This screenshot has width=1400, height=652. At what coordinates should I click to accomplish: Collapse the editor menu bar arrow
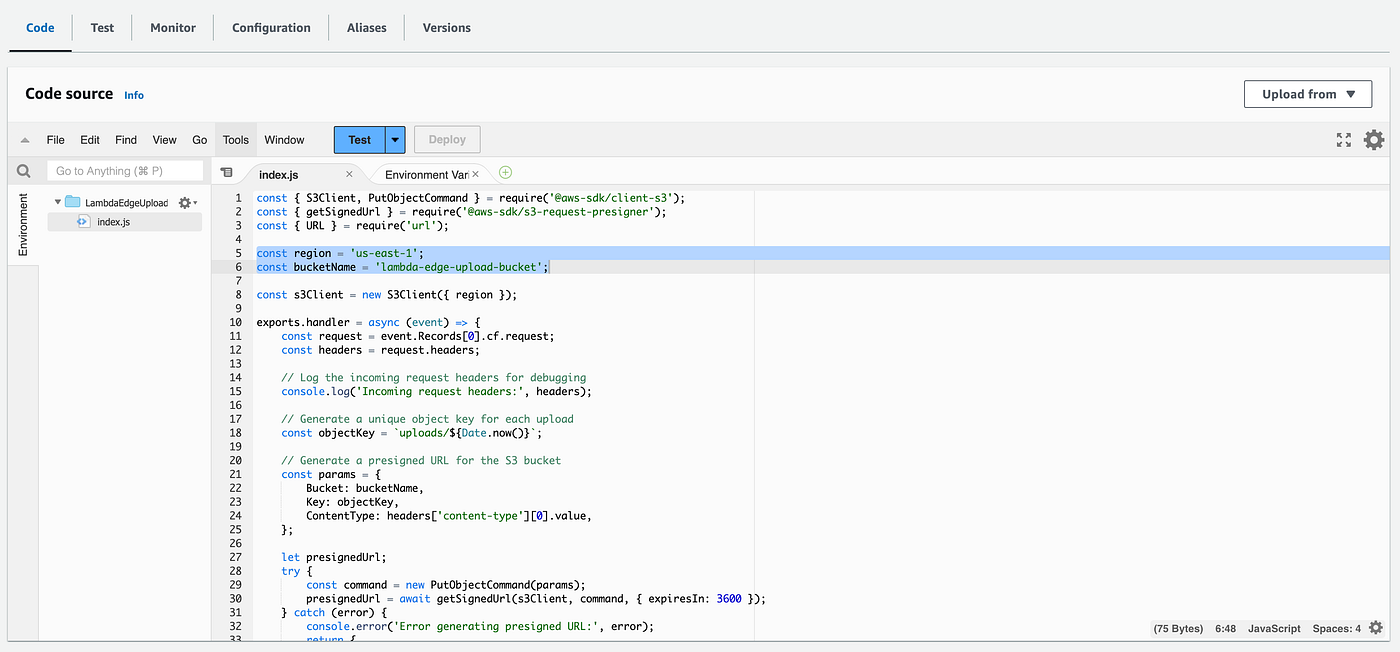click(x=24, y=140)
